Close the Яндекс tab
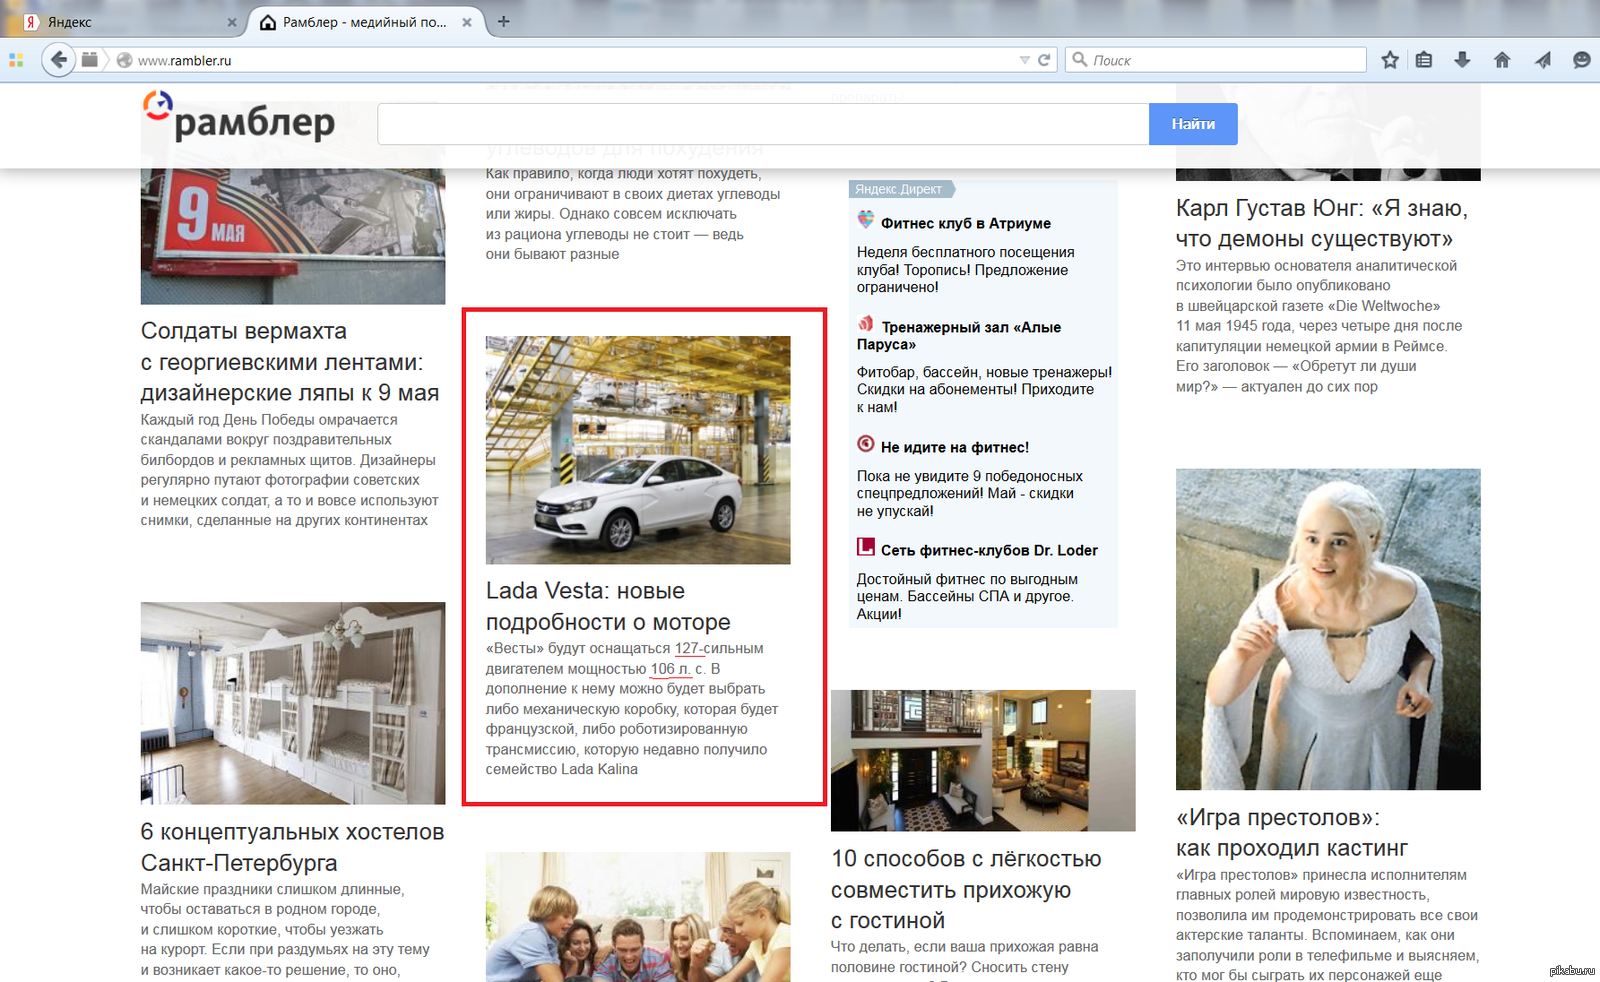This screenshot has height=982, width=1600. click(232, 22)
